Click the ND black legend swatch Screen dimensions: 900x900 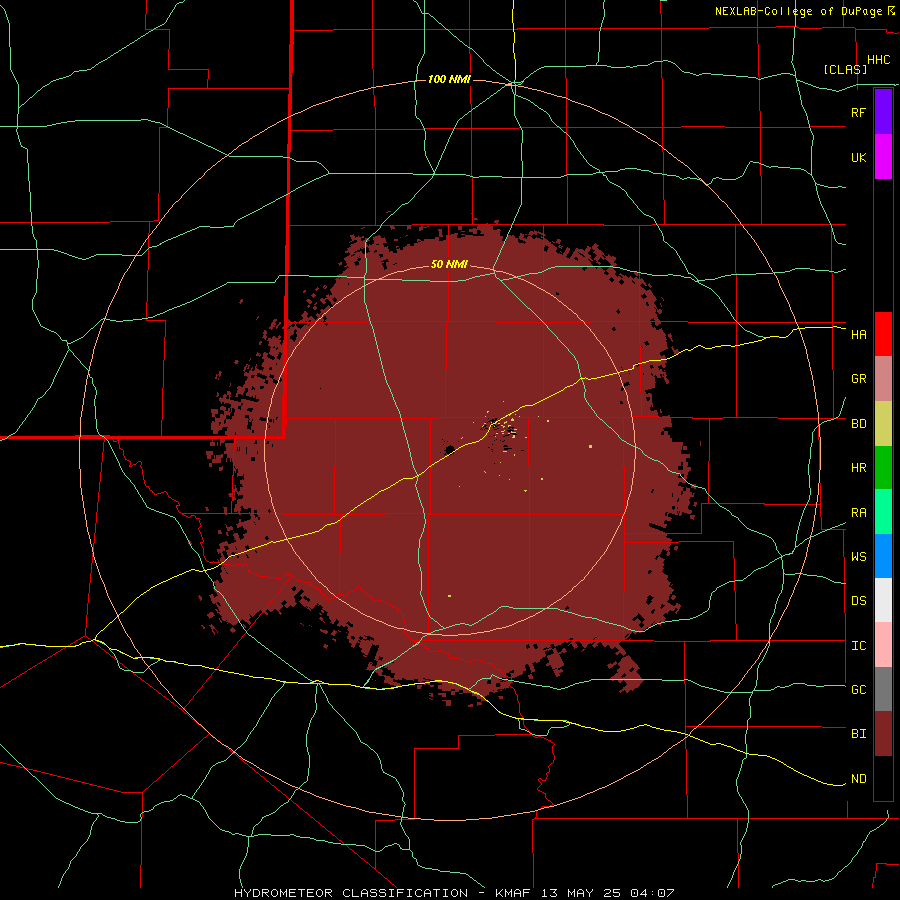(x=883, y=778)
